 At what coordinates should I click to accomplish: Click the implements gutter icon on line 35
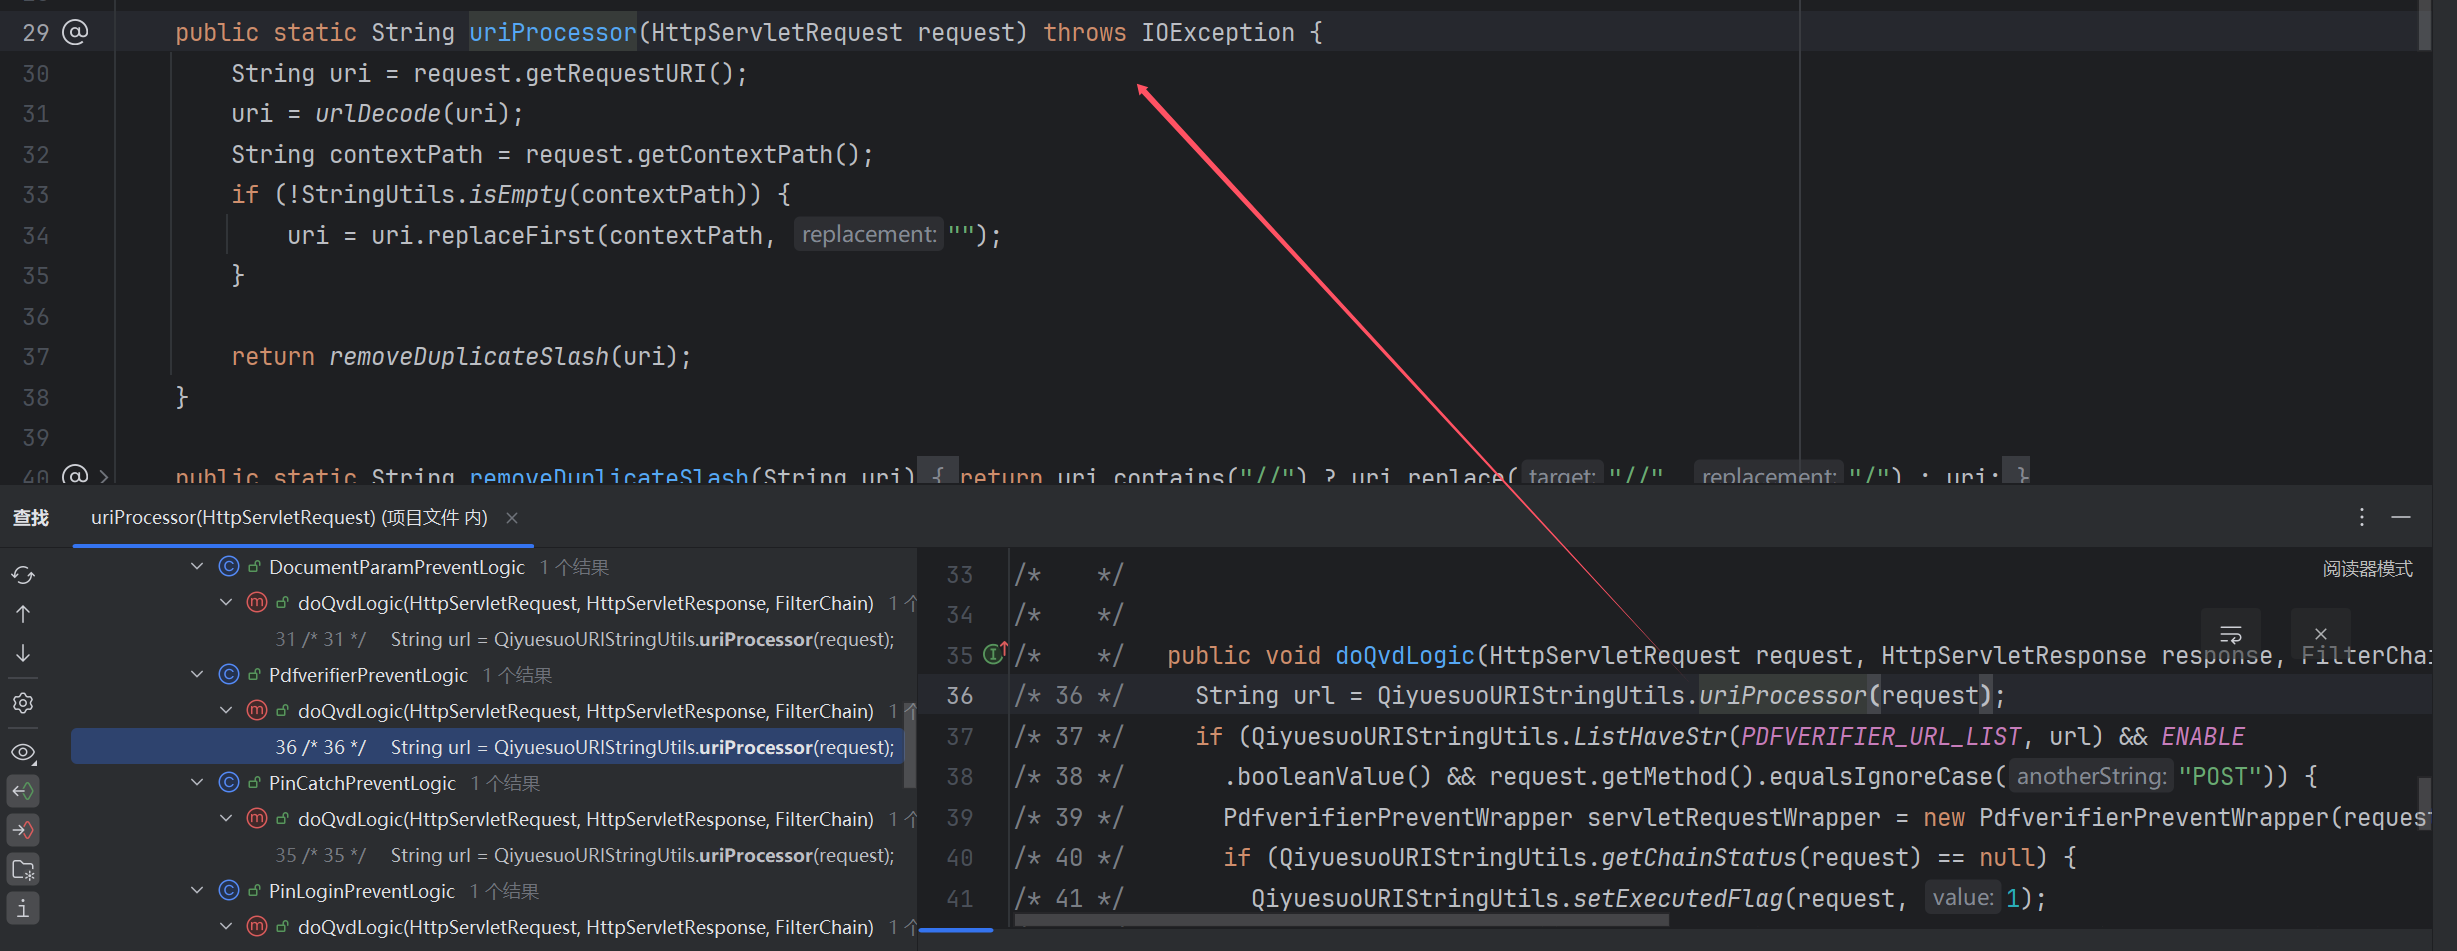click(993, 654)
